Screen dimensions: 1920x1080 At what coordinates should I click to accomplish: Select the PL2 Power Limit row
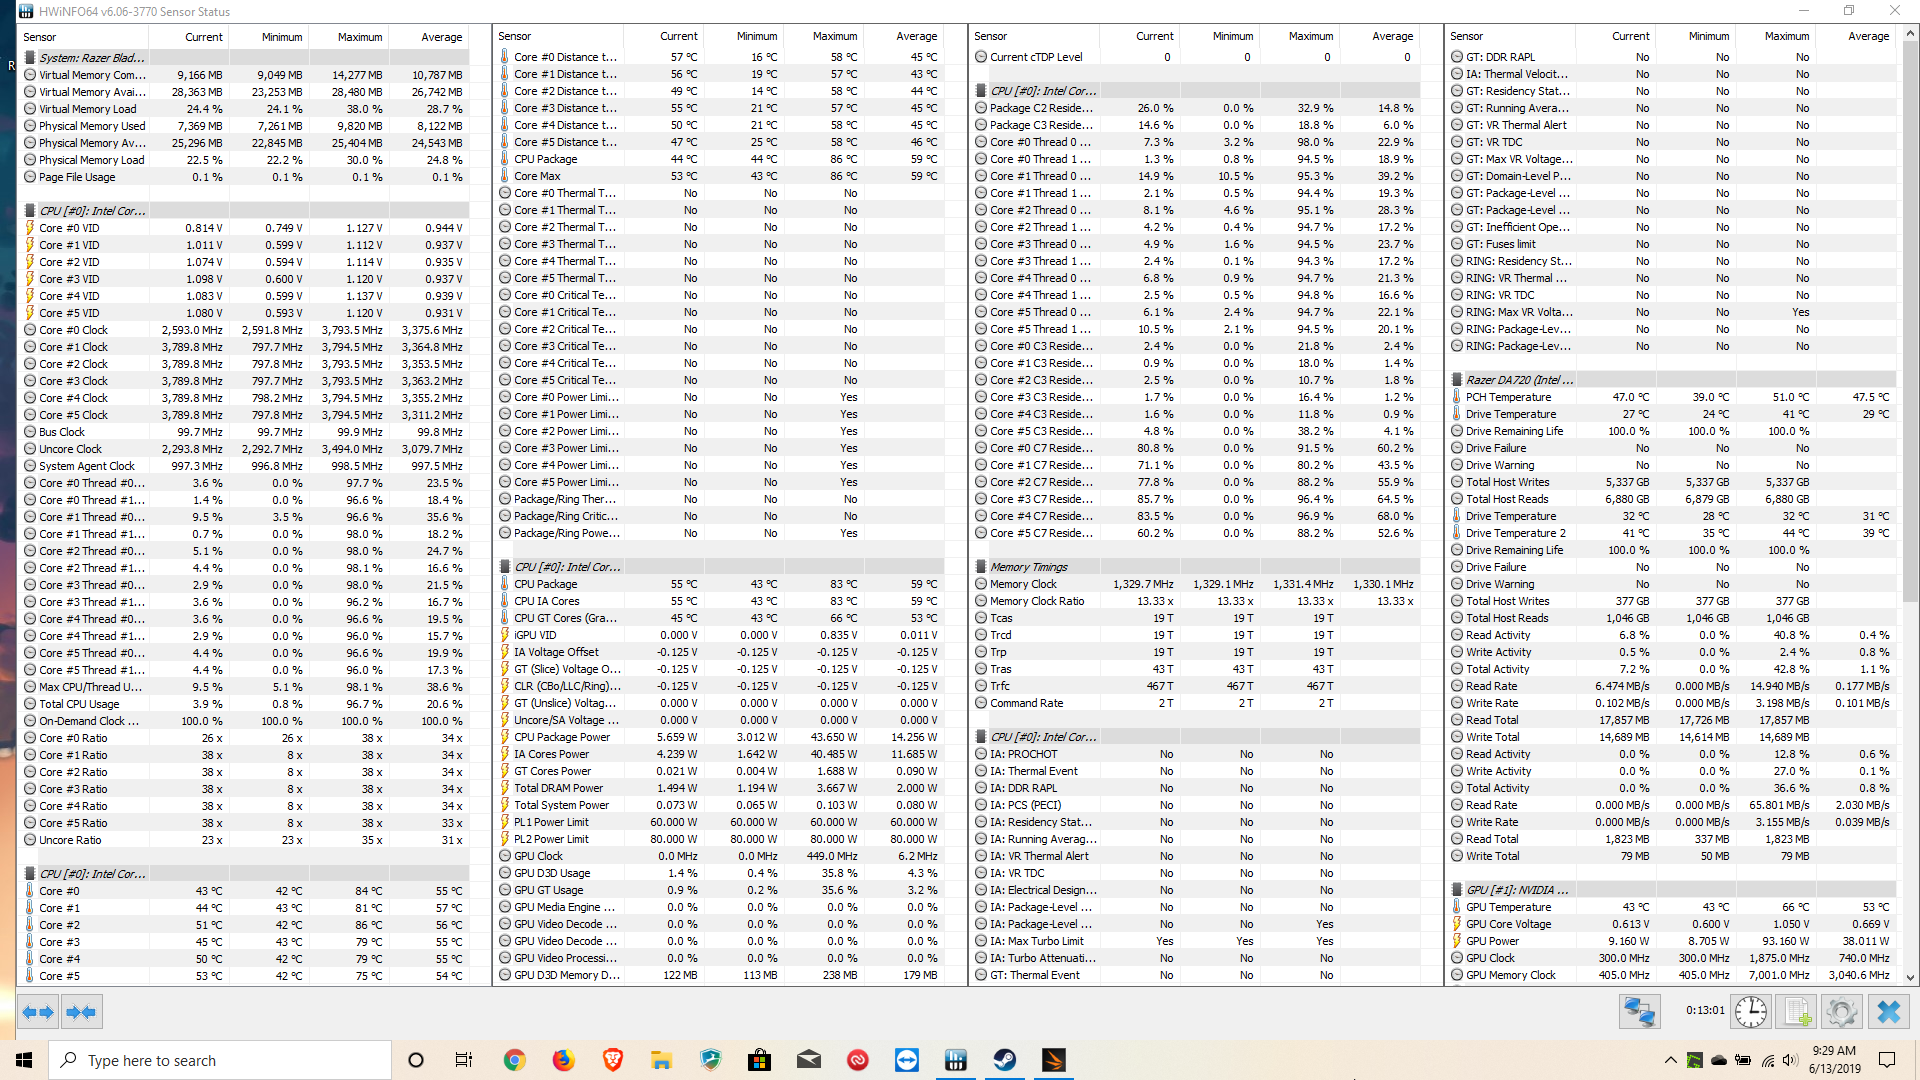click(721, 839)
